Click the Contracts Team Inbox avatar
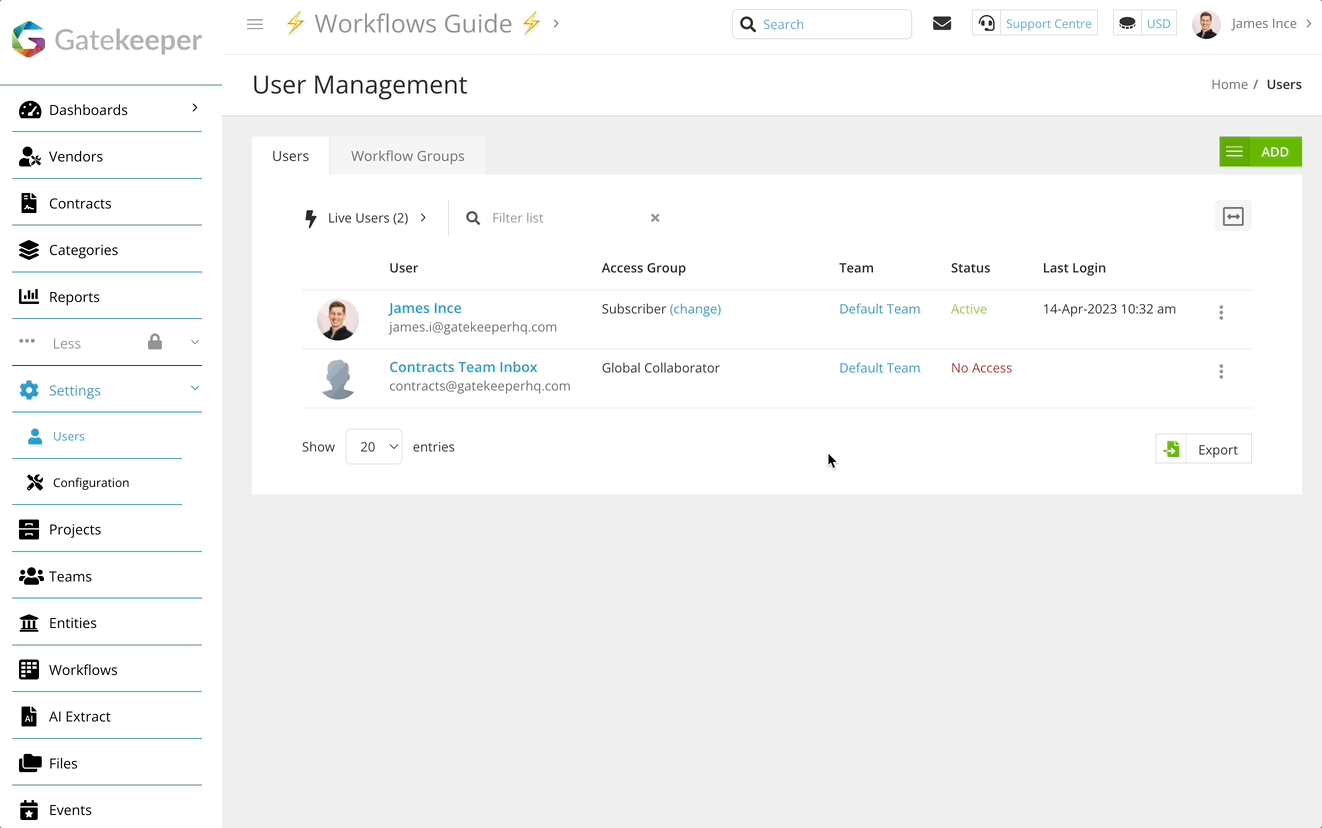1322x828 pixels. click(338, 379)
